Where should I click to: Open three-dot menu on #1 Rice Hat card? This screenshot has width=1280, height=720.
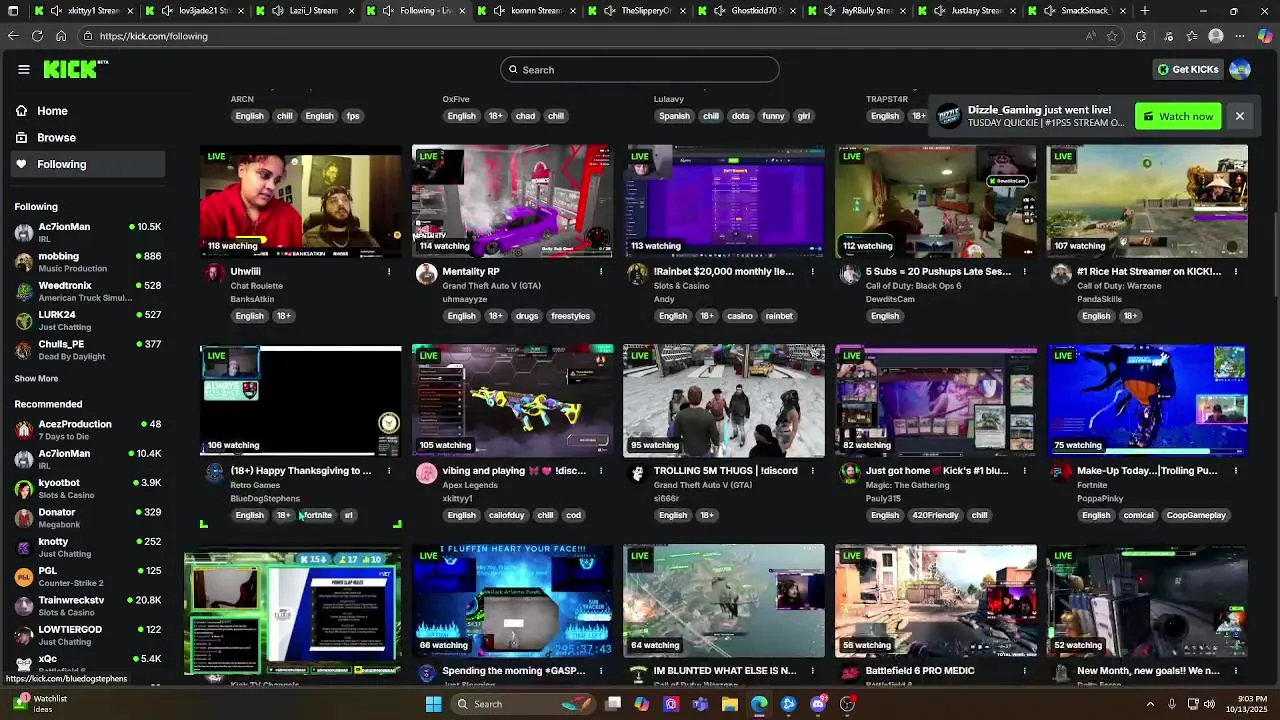tap(1236, 271)
